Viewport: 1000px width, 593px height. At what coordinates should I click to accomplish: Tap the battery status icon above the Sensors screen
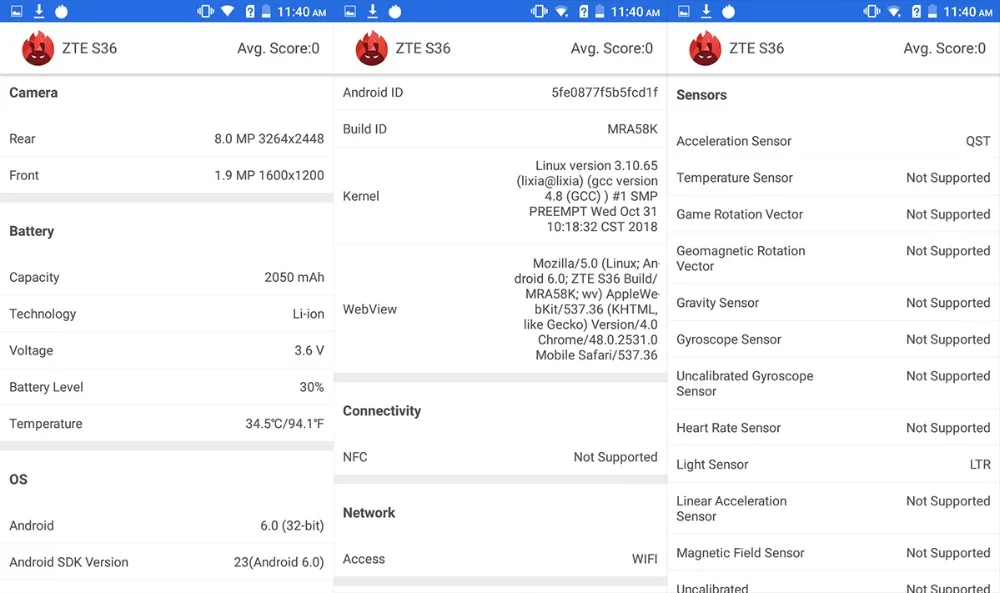[x=932, y=11]
